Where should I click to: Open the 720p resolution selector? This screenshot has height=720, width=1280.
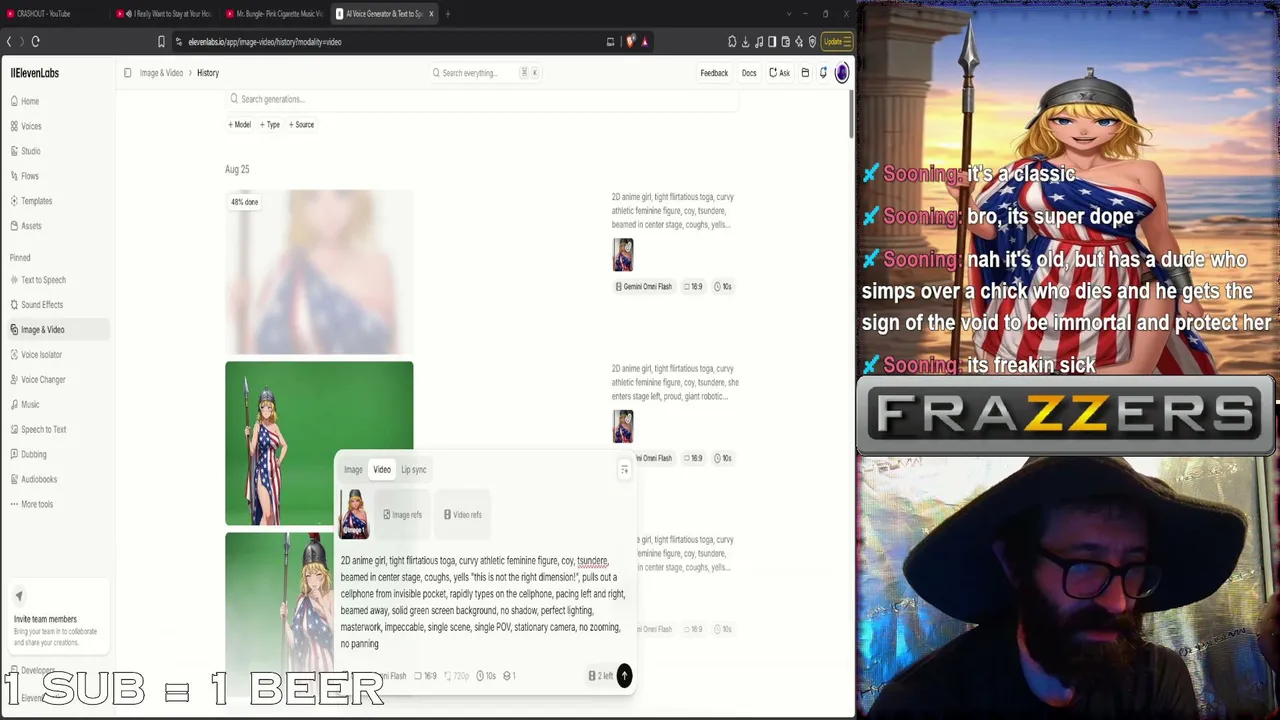[x=458, y=676]
